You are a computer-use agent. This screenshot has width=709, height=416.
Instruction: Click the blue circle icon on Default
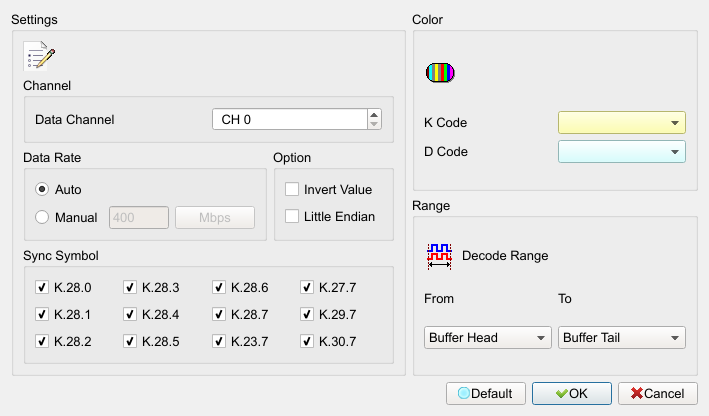click(x=463, y=393)
